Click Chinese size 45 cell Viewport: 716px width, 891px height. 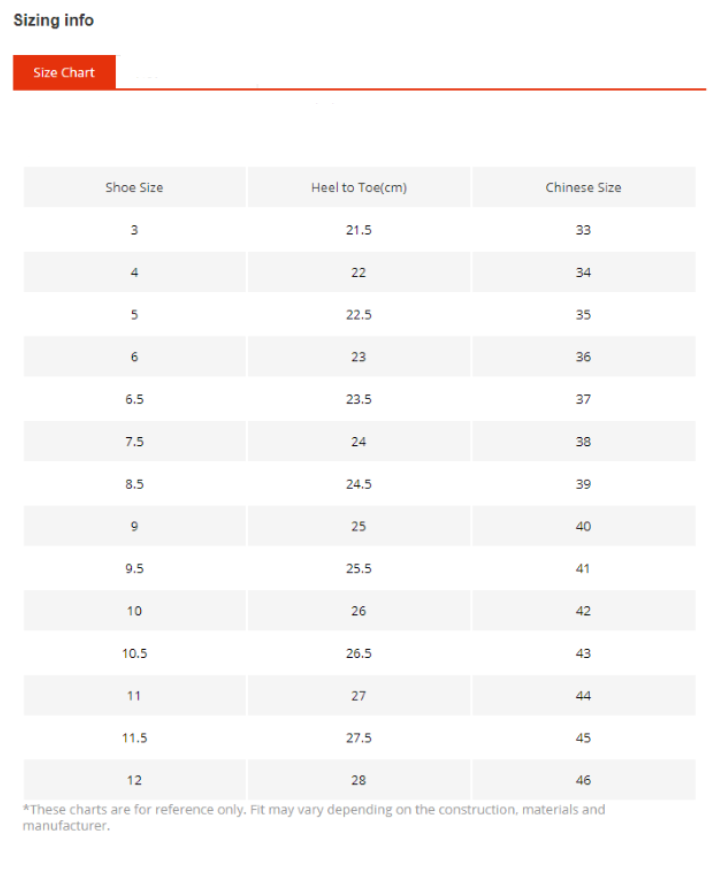584,738
